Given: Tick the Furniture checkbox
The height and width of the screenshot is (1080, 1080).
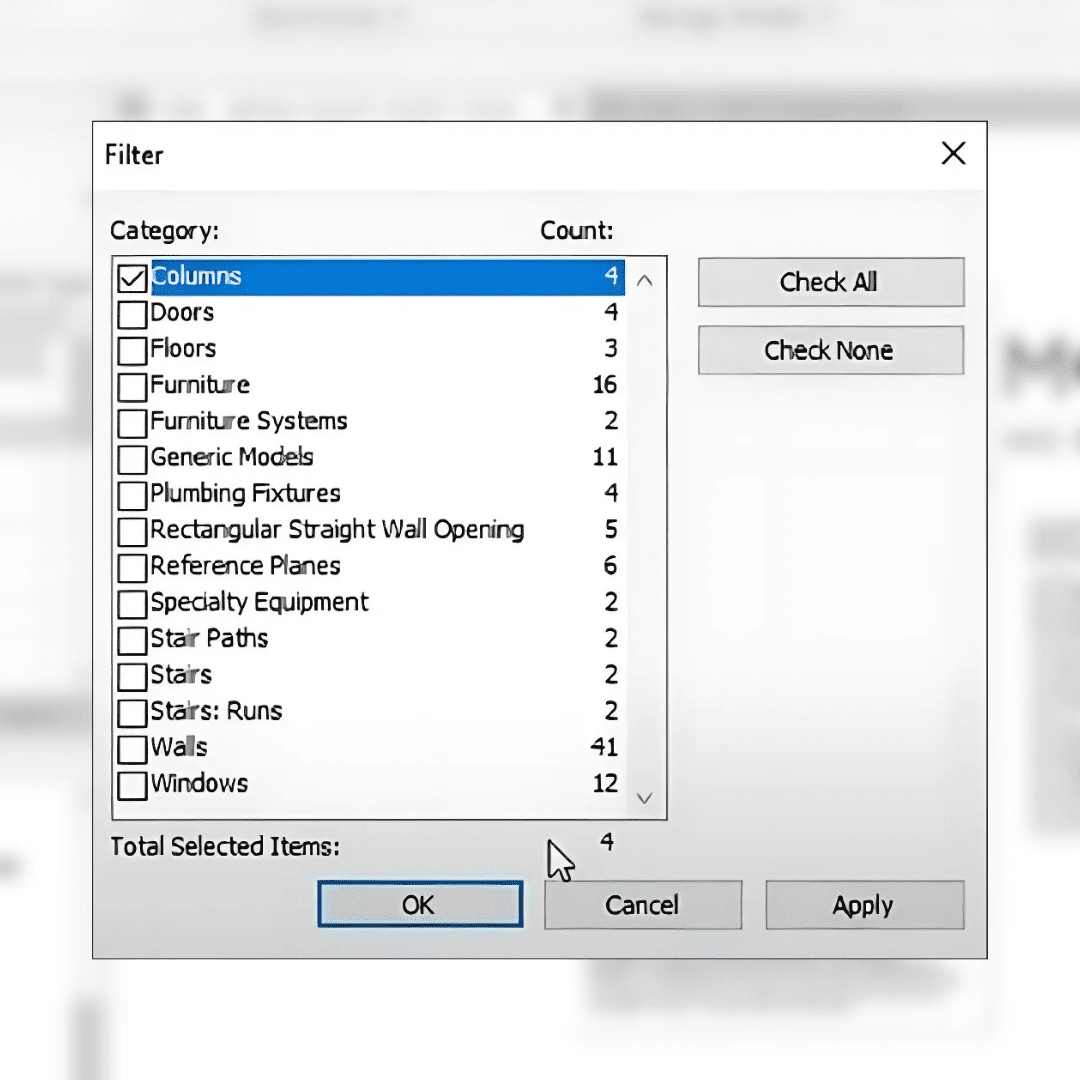Looking at the screenshot, I should [132, 387].
